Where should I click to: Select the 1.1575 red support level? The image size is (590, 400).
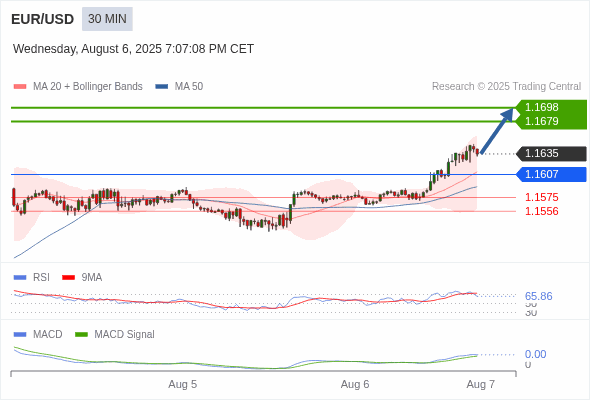[541, 197]
